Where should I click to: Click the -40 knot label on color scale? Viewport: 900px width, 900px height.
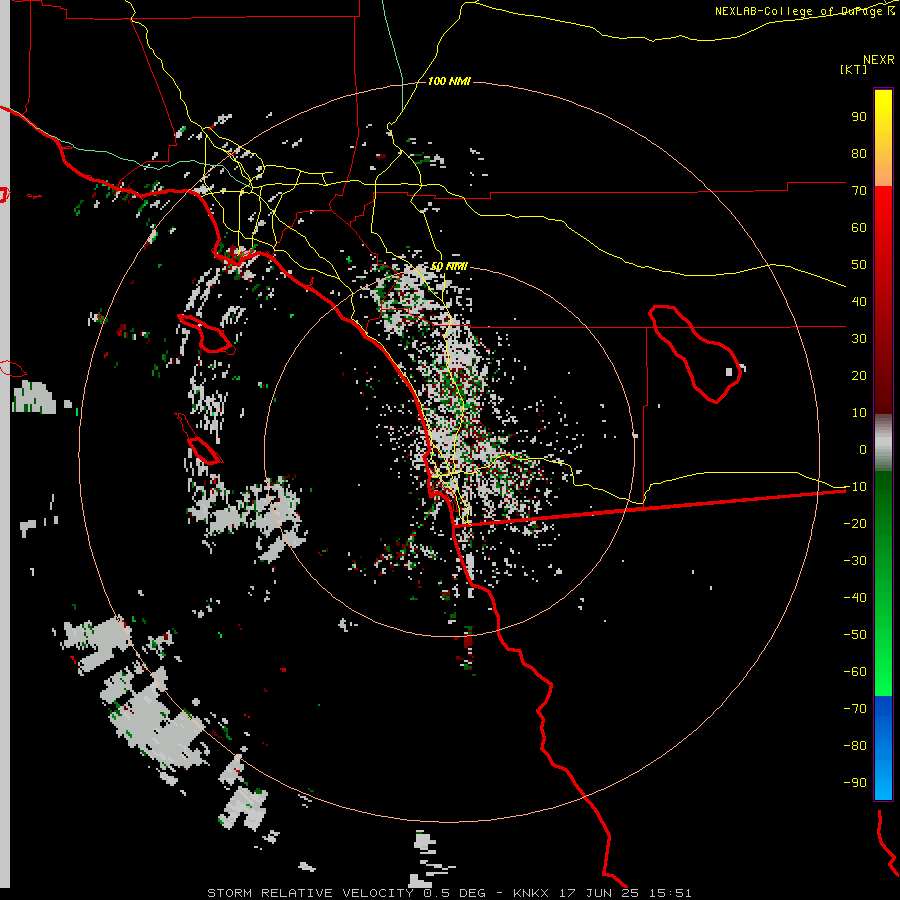855,598
